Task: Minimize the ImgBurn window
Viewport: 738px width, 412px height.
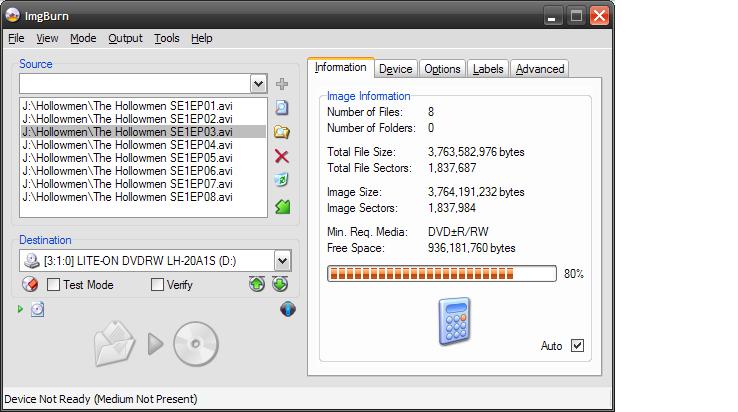Action: tap(552, 16)
